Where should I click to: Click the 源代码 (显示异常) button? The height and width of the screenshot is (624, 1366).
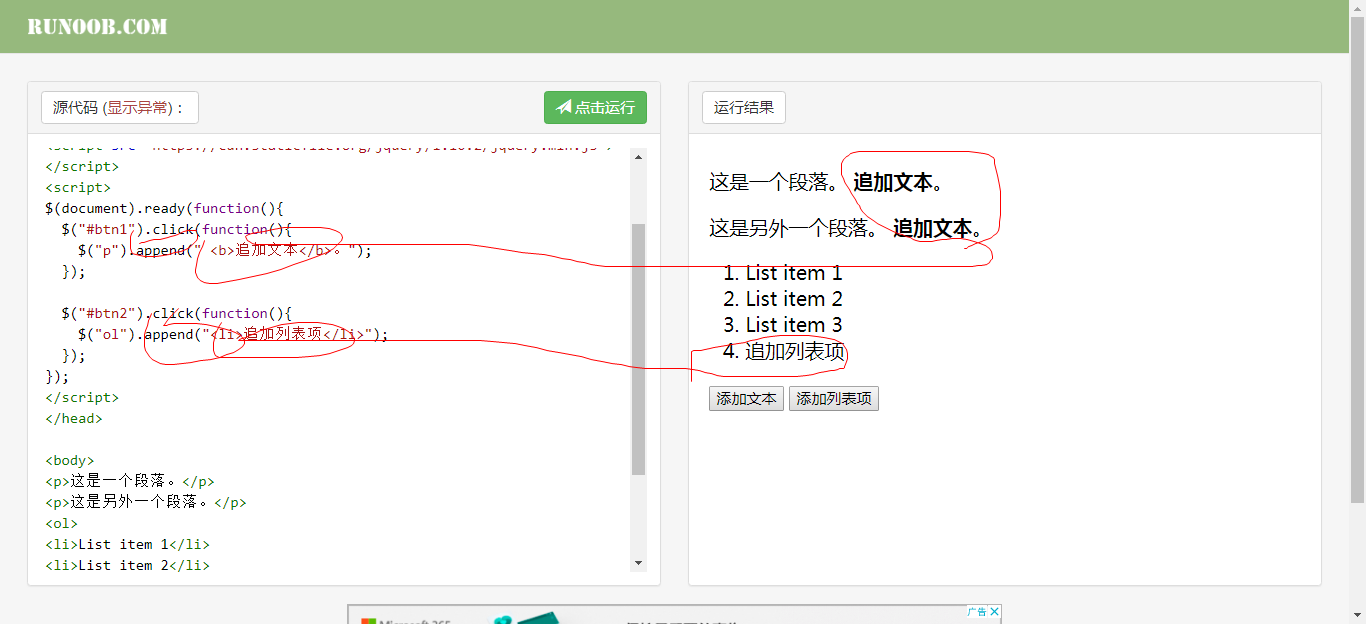click(120, 108)
